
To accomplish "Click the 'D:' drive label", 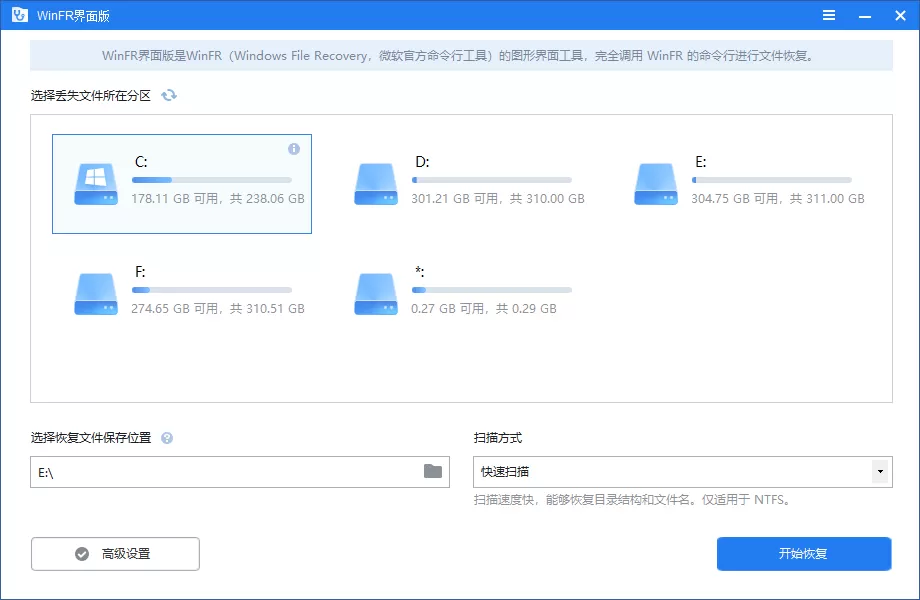I will [422, 162].
